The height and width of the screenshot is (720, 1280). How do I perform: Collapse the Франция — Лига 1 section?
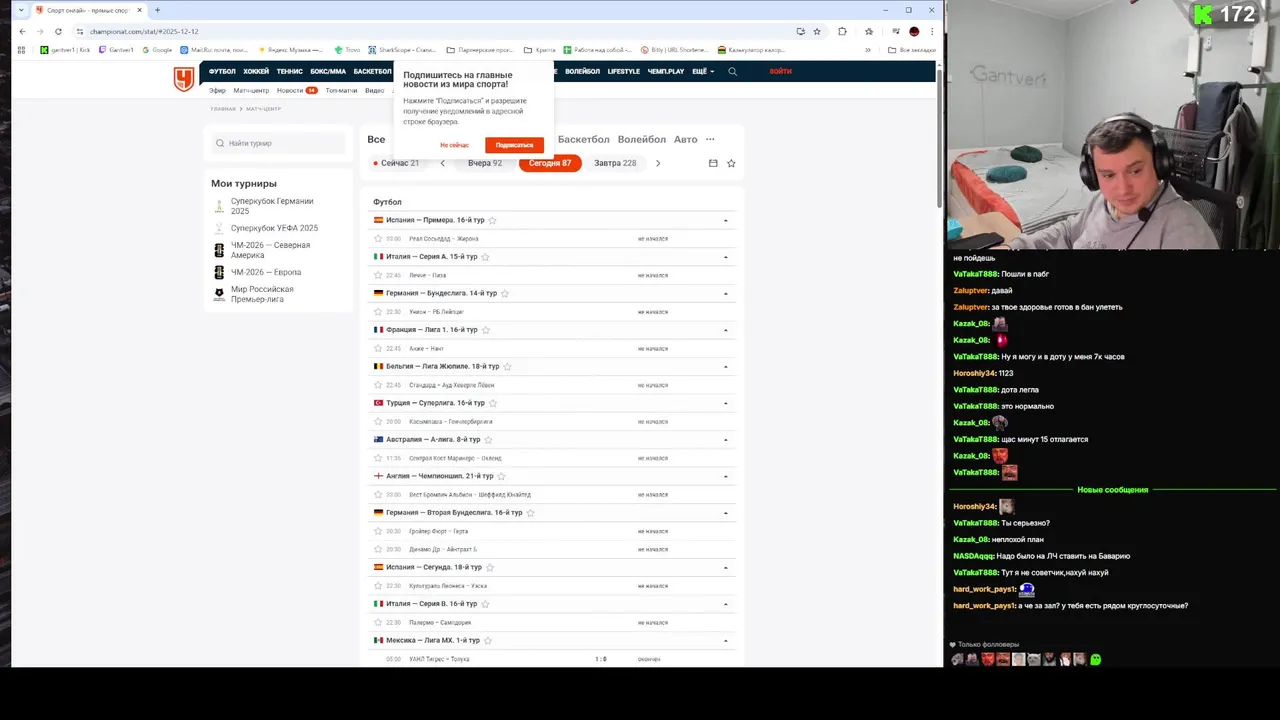(726, 330)
